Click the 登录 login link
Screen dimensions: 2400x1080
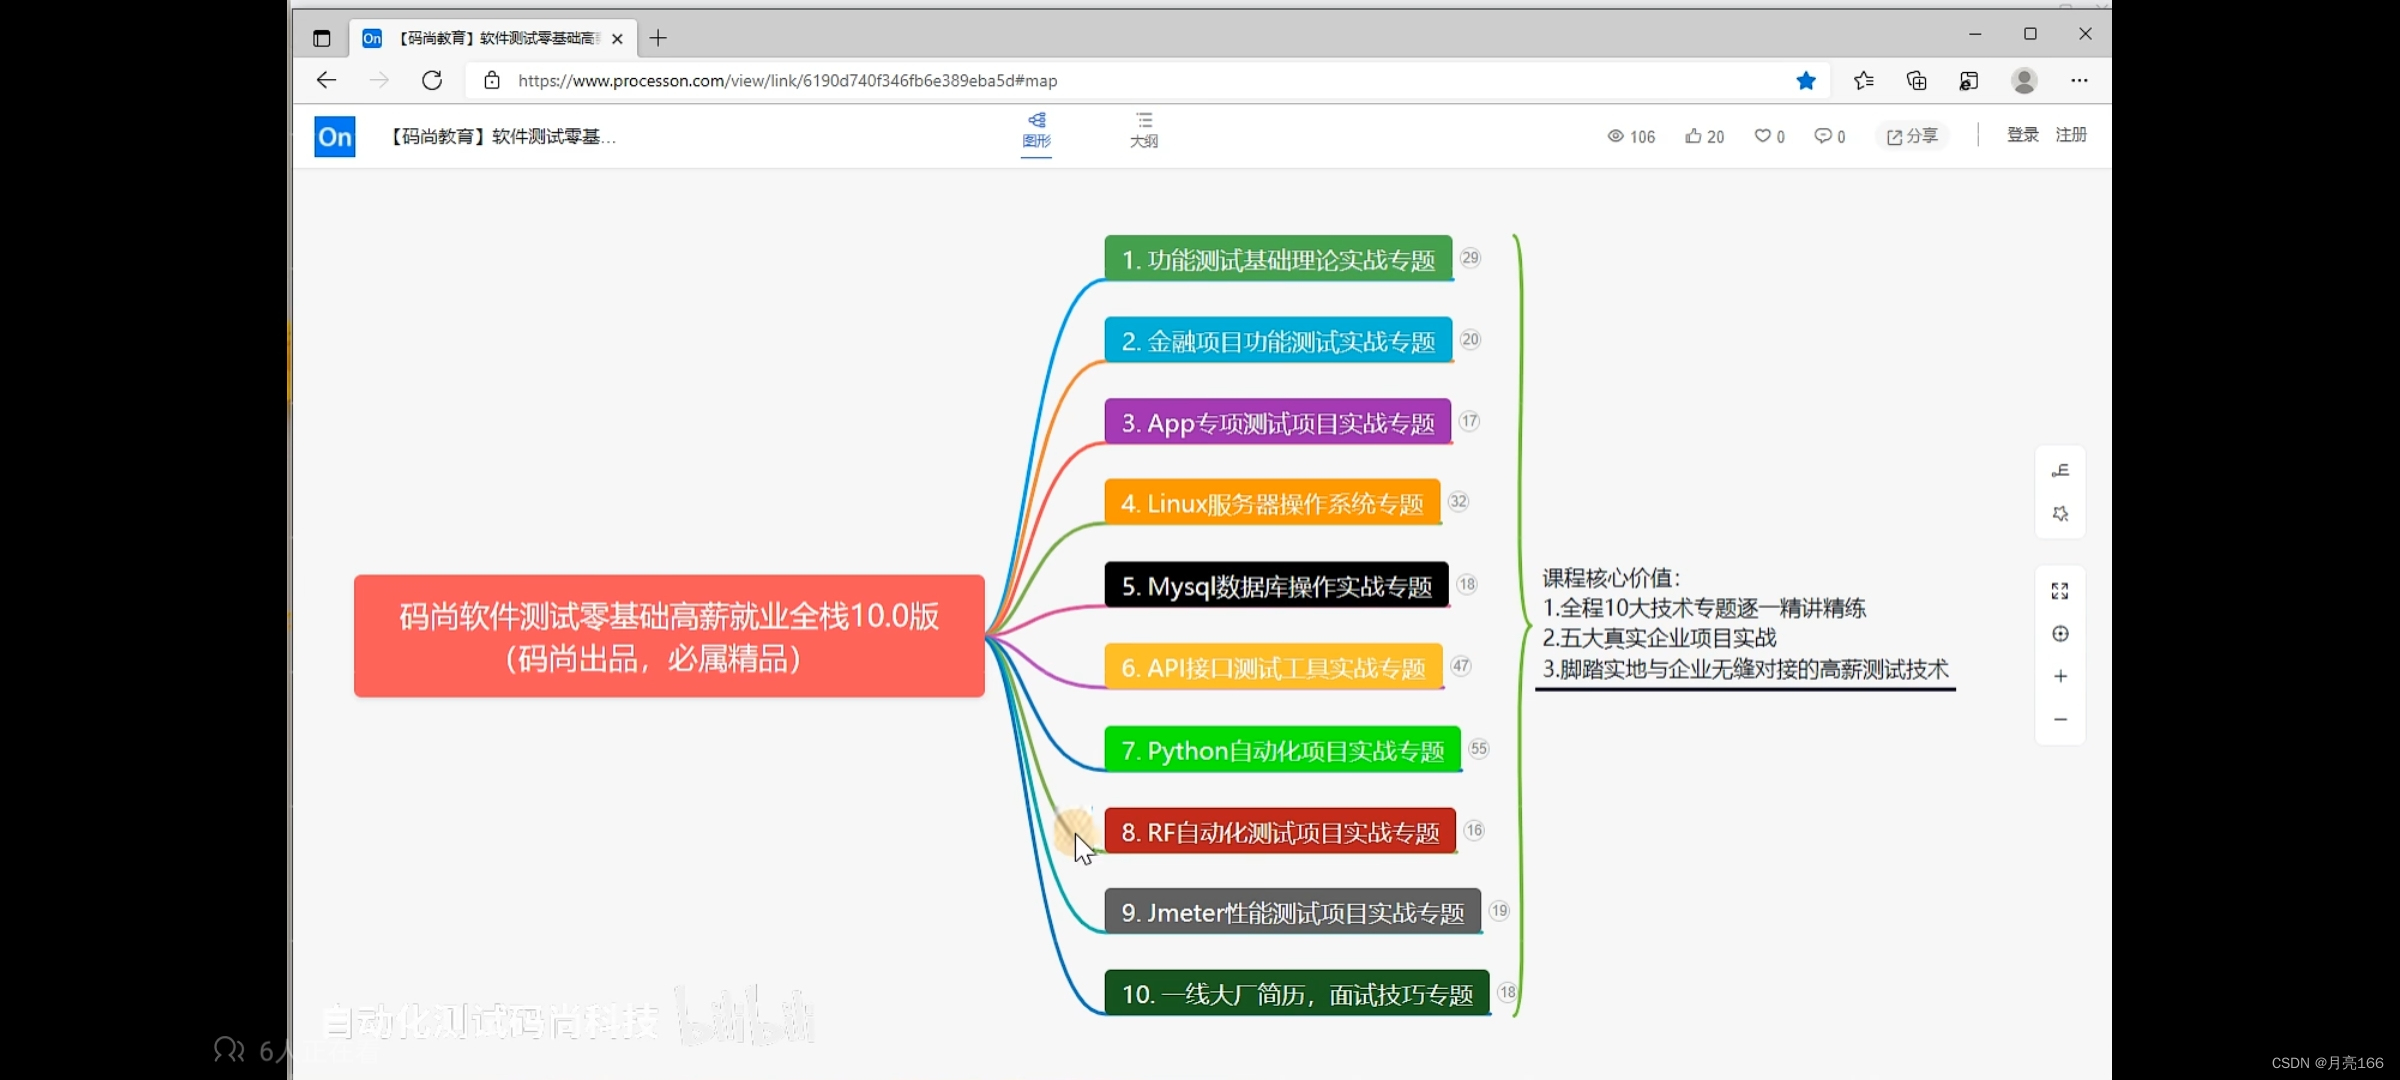tap(2022, 135)
